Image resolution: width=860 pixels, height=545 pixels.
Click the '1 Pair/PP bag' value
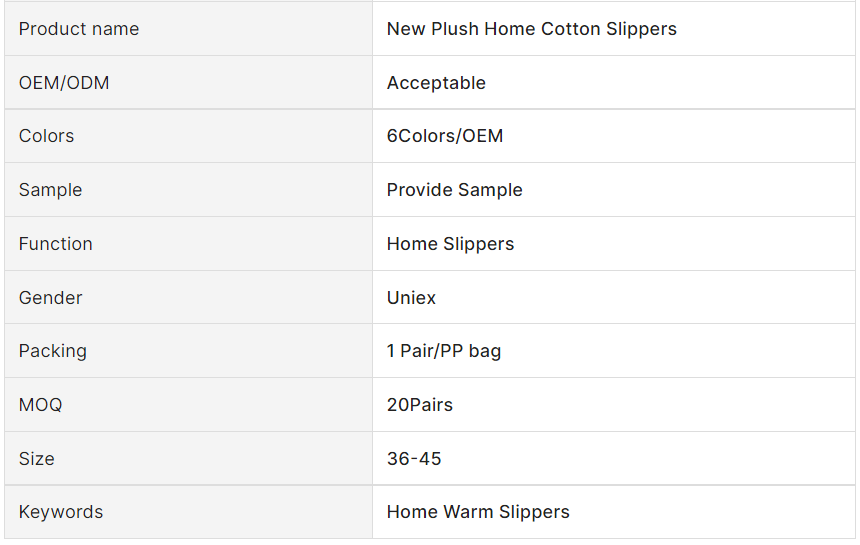(x=444, y=351)
